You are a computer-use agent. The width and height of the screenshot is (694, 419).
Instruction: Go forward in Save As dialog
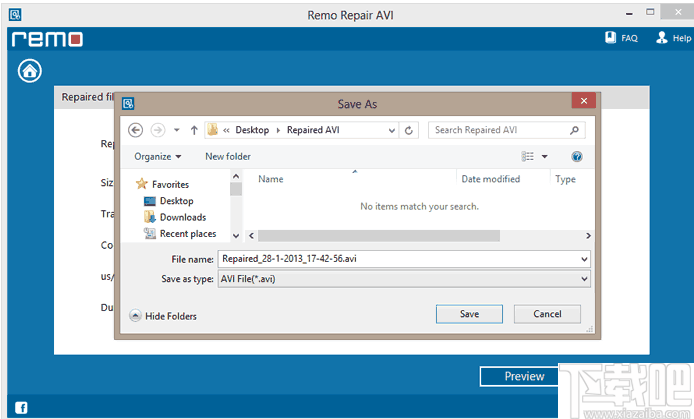(x=158, y=130)
